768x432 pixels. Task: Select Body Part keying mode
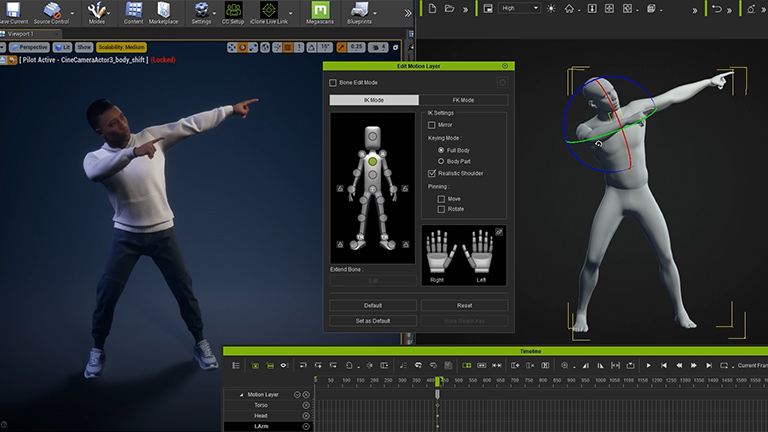pos(441,161)
